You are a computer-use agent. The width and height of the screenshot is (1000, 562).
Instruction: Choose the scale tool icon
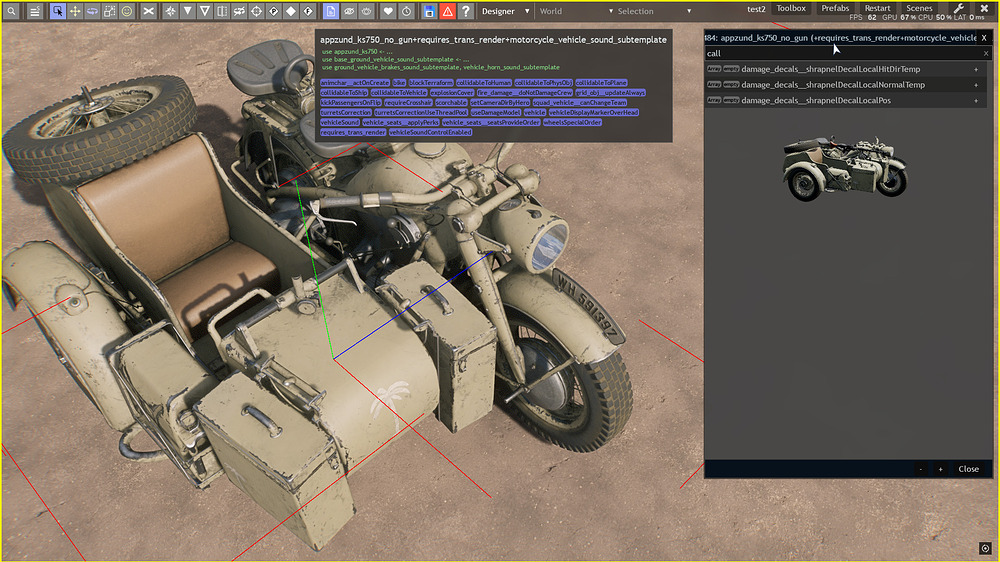110,11
